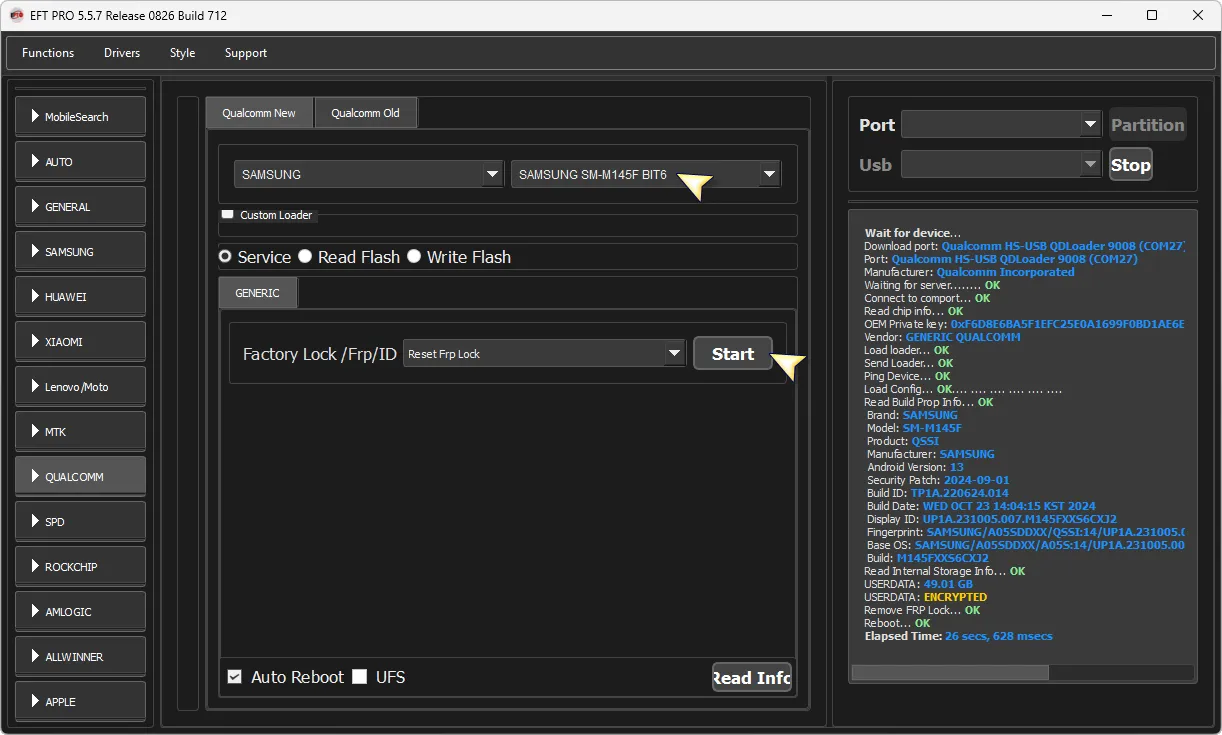Click the 'Build ID: TP1A.220624.014' log line

coord(937,493)
